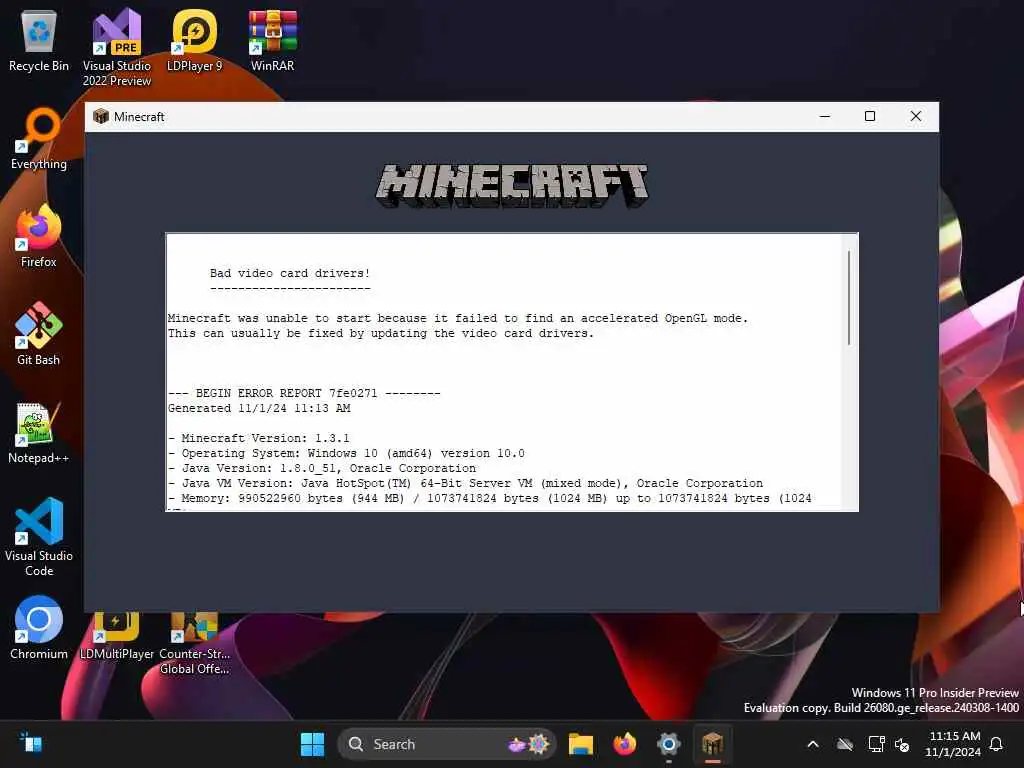Launch Visual Studio Code desktop shortcut

39,537
